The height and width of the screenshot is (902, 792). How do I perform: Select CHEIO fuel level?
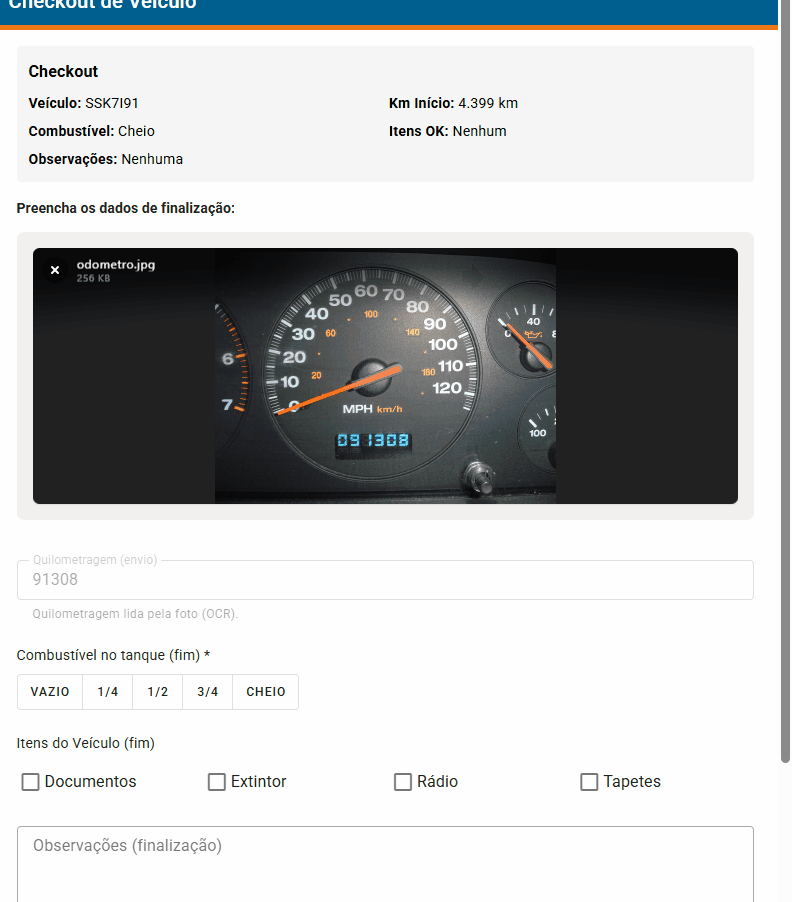(266, 692)
